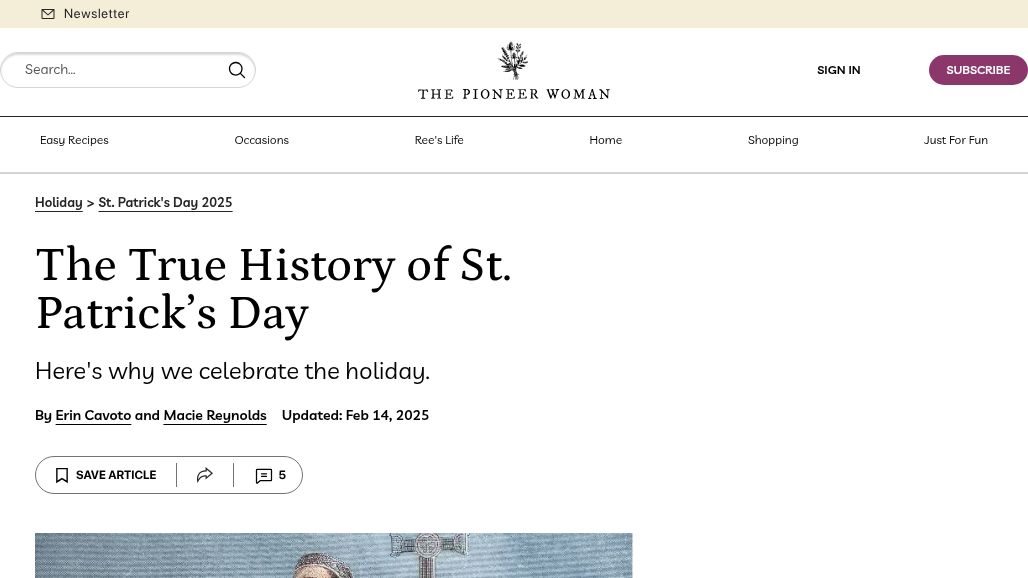Click the article hero image
Screen dimensions: 1028x578
pos(333,555)
